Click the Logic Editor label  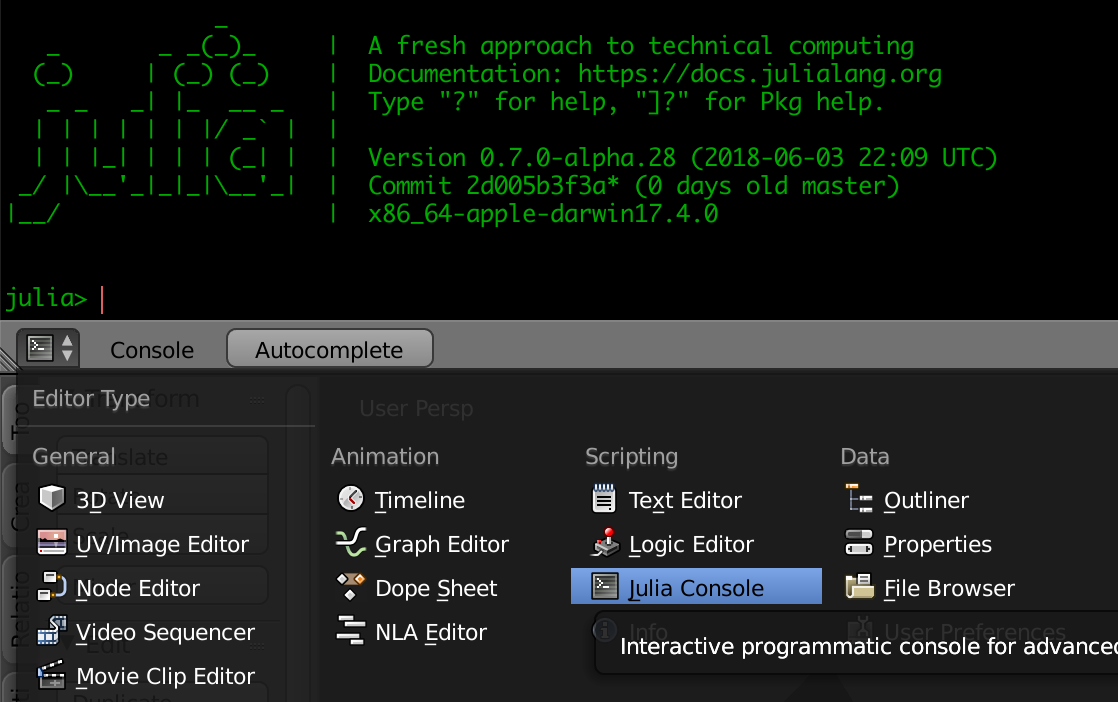691,544
